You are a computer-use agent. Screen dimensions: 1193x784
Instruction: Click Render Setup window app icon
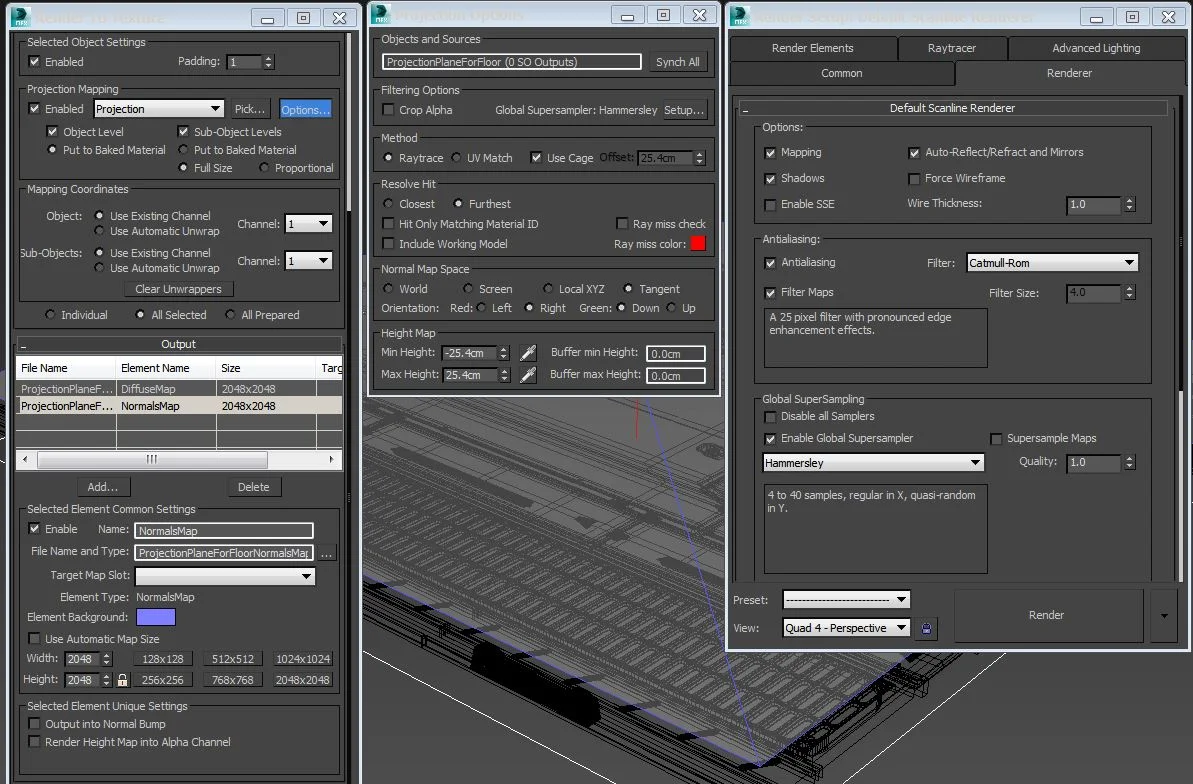pos(740,16)
